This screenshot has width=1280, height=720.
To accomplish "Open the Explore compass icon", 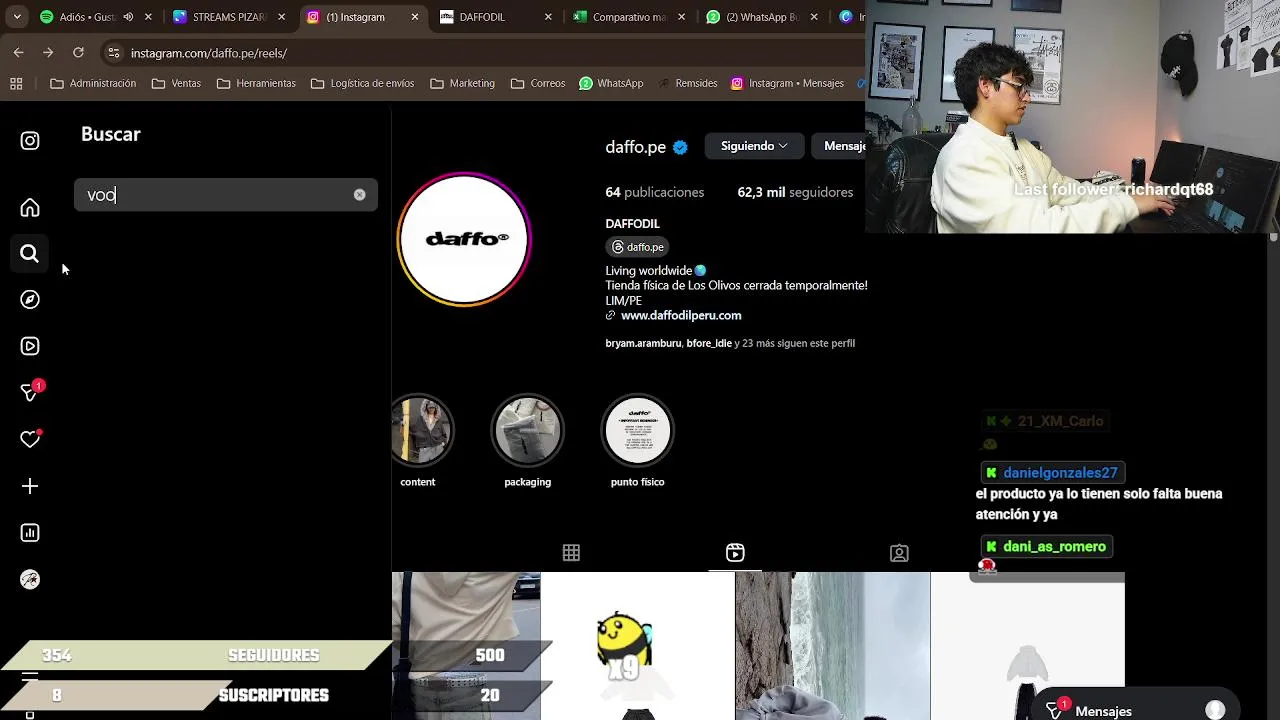I will (x=30, y=300).
